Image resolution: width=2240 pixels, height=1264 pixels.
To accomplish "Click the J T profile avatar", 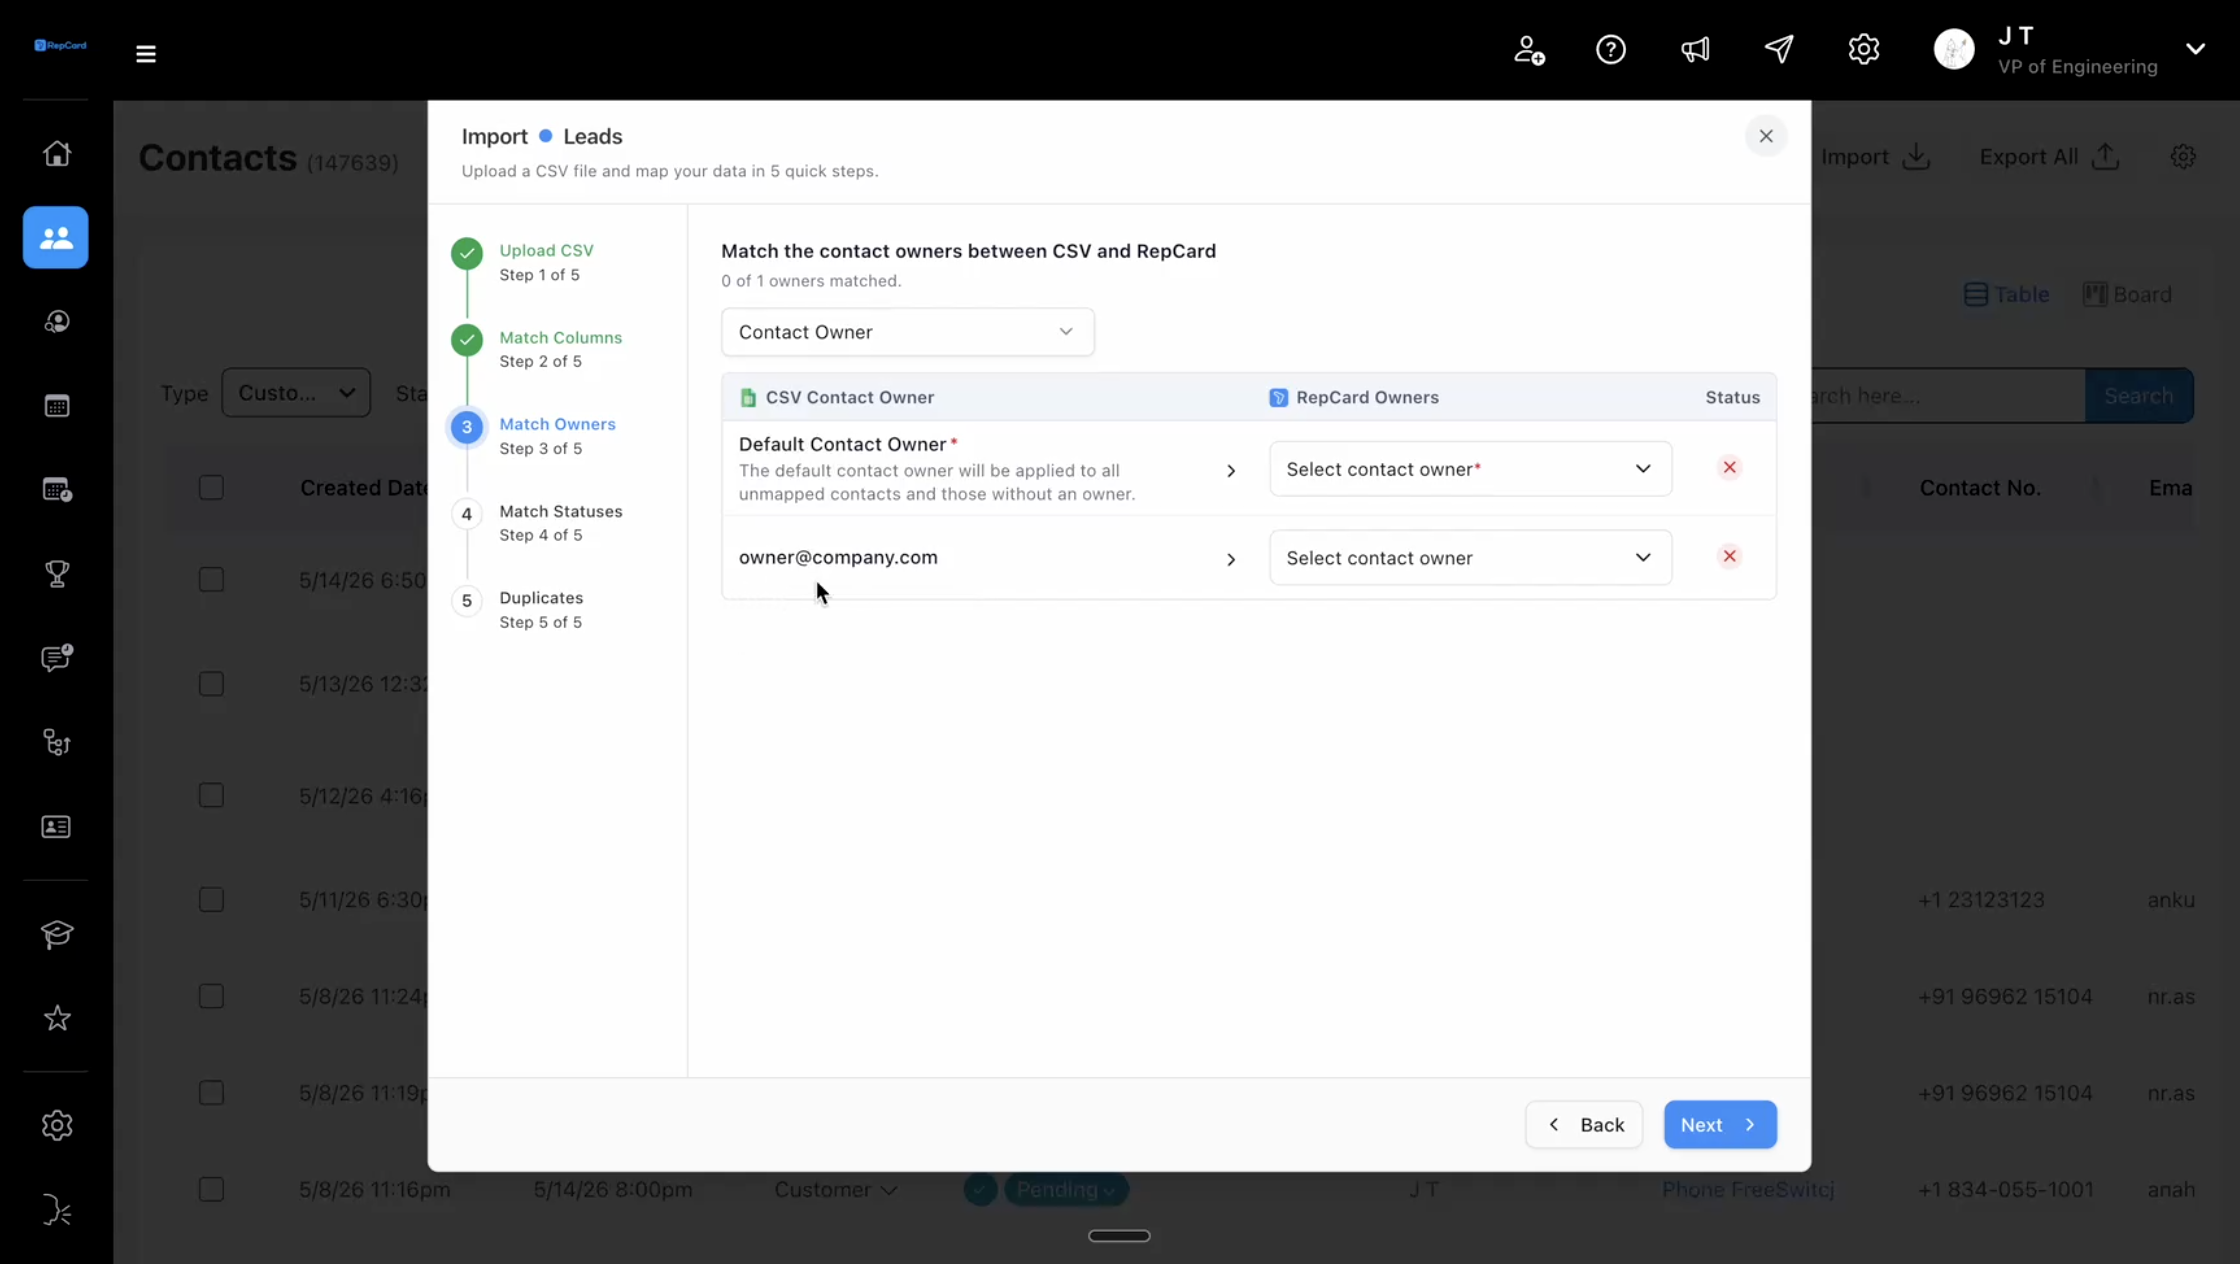I will tap(1954, 50).
